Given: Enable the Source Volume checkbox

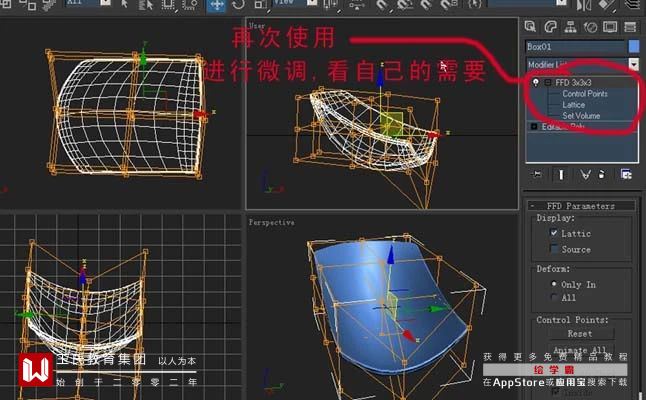Looking at the screenshot, I should coord(554,249).
